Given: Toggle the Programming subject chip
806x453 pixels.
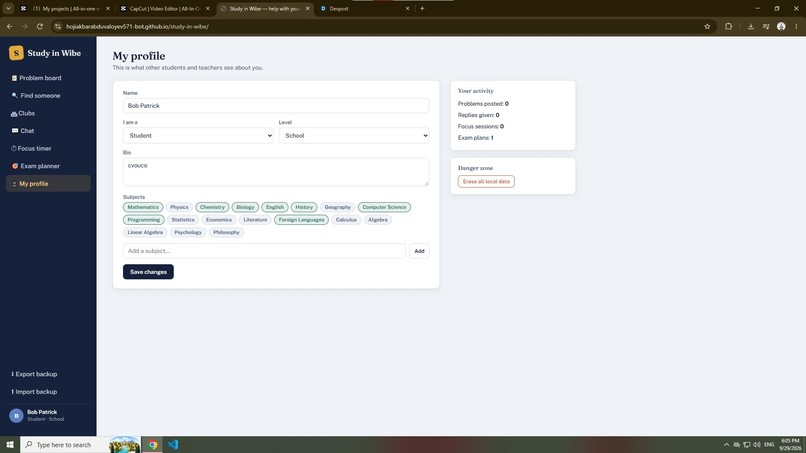Looking at the screenshot, I should [x=144, y=220].
